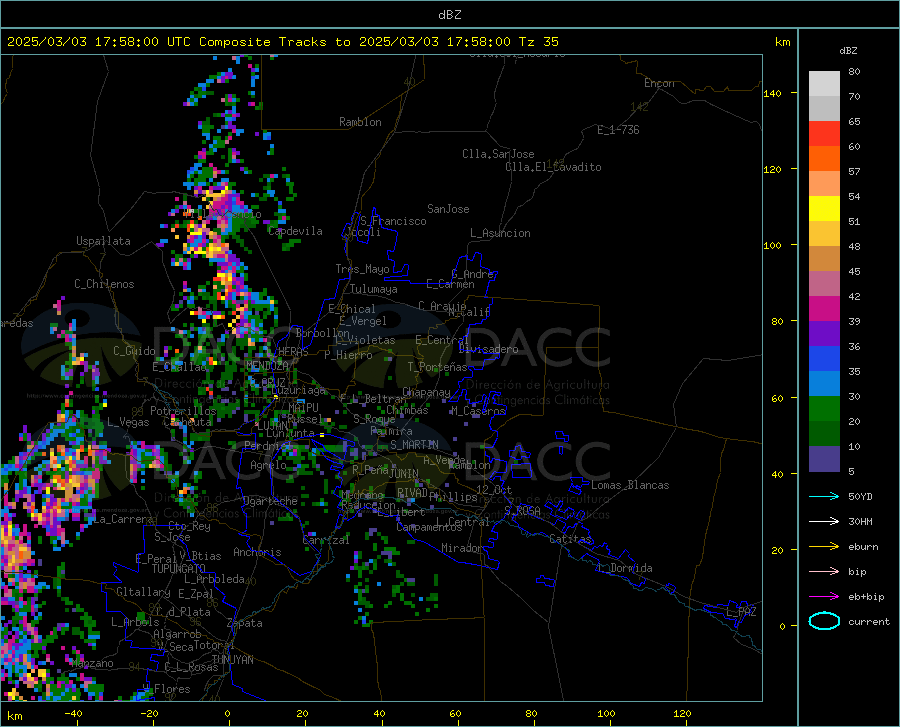Click the Clla.SanJose map label

(x=498, y=154)
